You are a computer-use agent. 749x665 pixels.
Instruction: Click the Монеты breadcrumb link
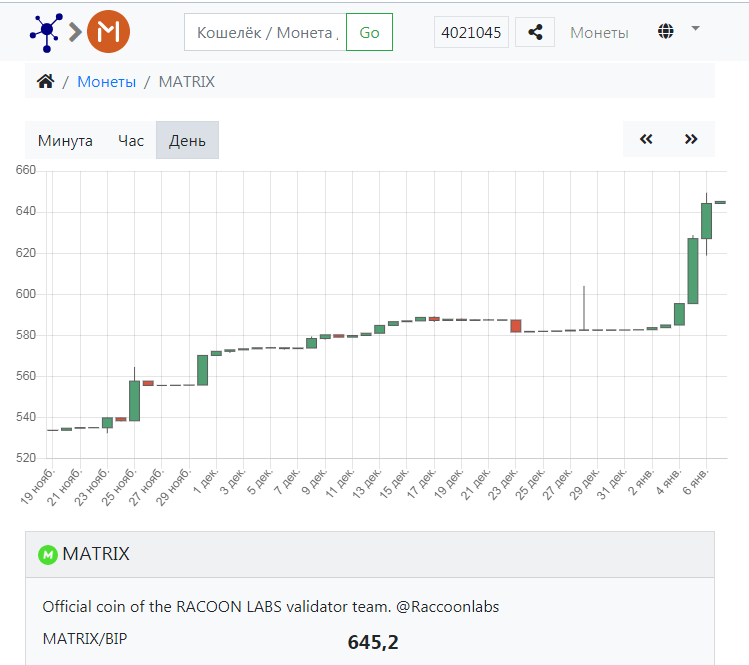[x=107, y=82]
